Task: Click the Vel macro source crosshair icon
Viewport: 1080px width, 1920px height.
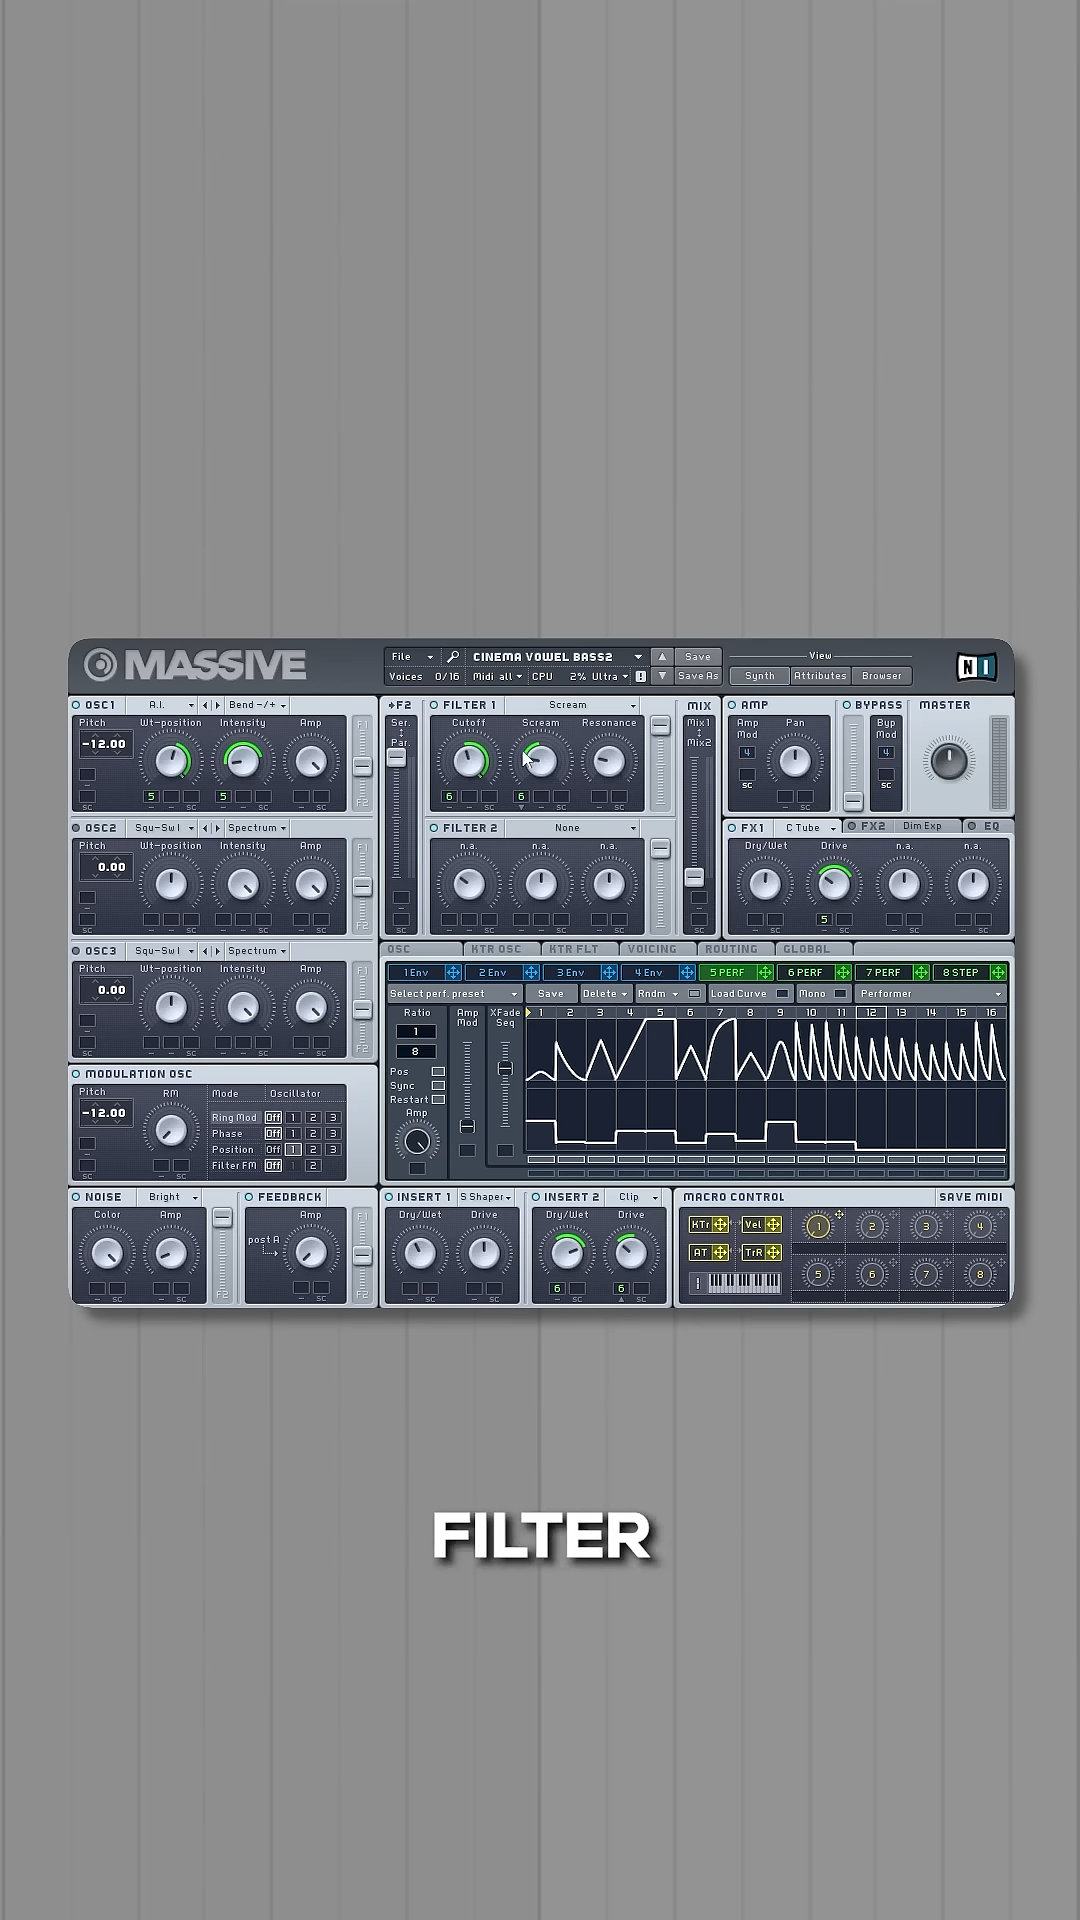Action: pos(773,1225)
